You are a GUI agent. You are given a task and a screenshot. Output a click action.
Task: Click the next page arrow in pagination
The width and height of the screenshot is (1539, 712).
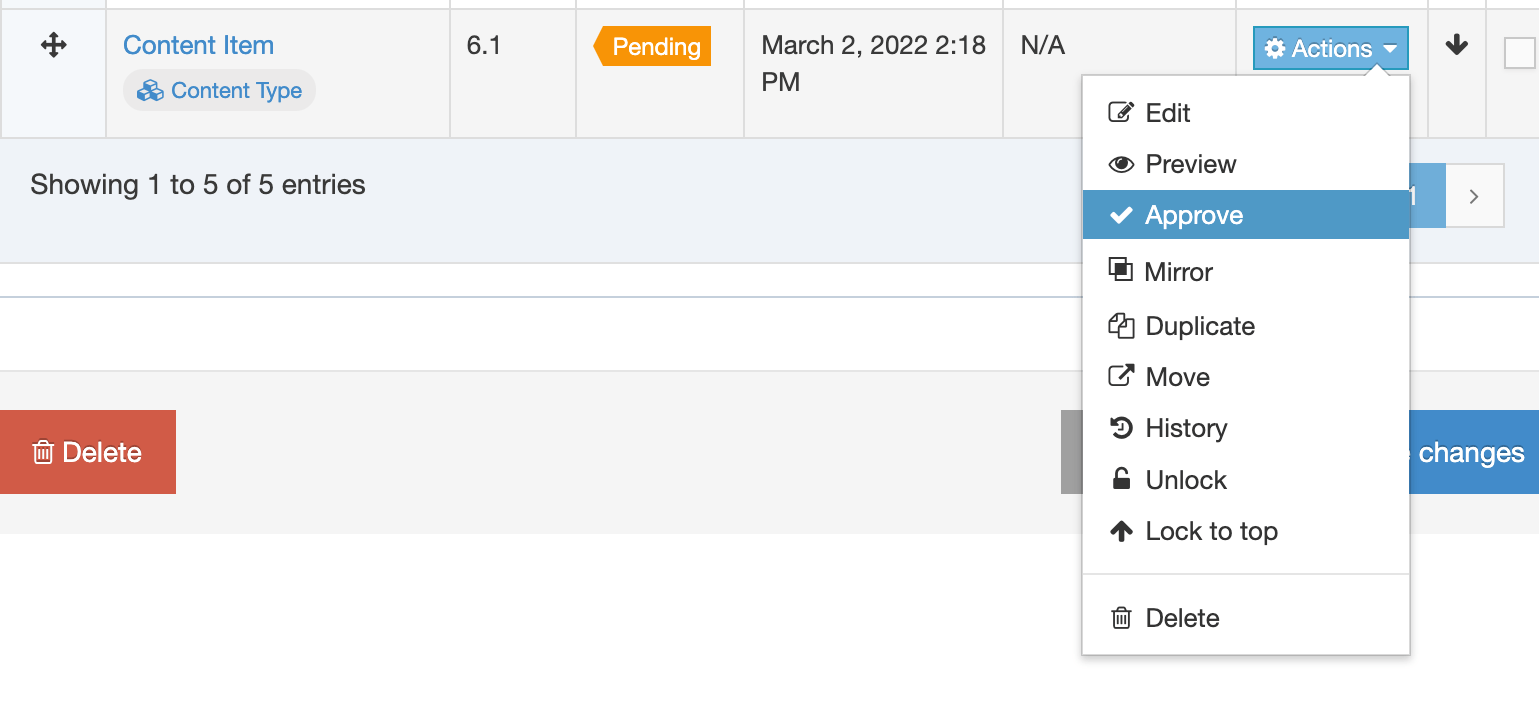click(x=1475, y=195)
